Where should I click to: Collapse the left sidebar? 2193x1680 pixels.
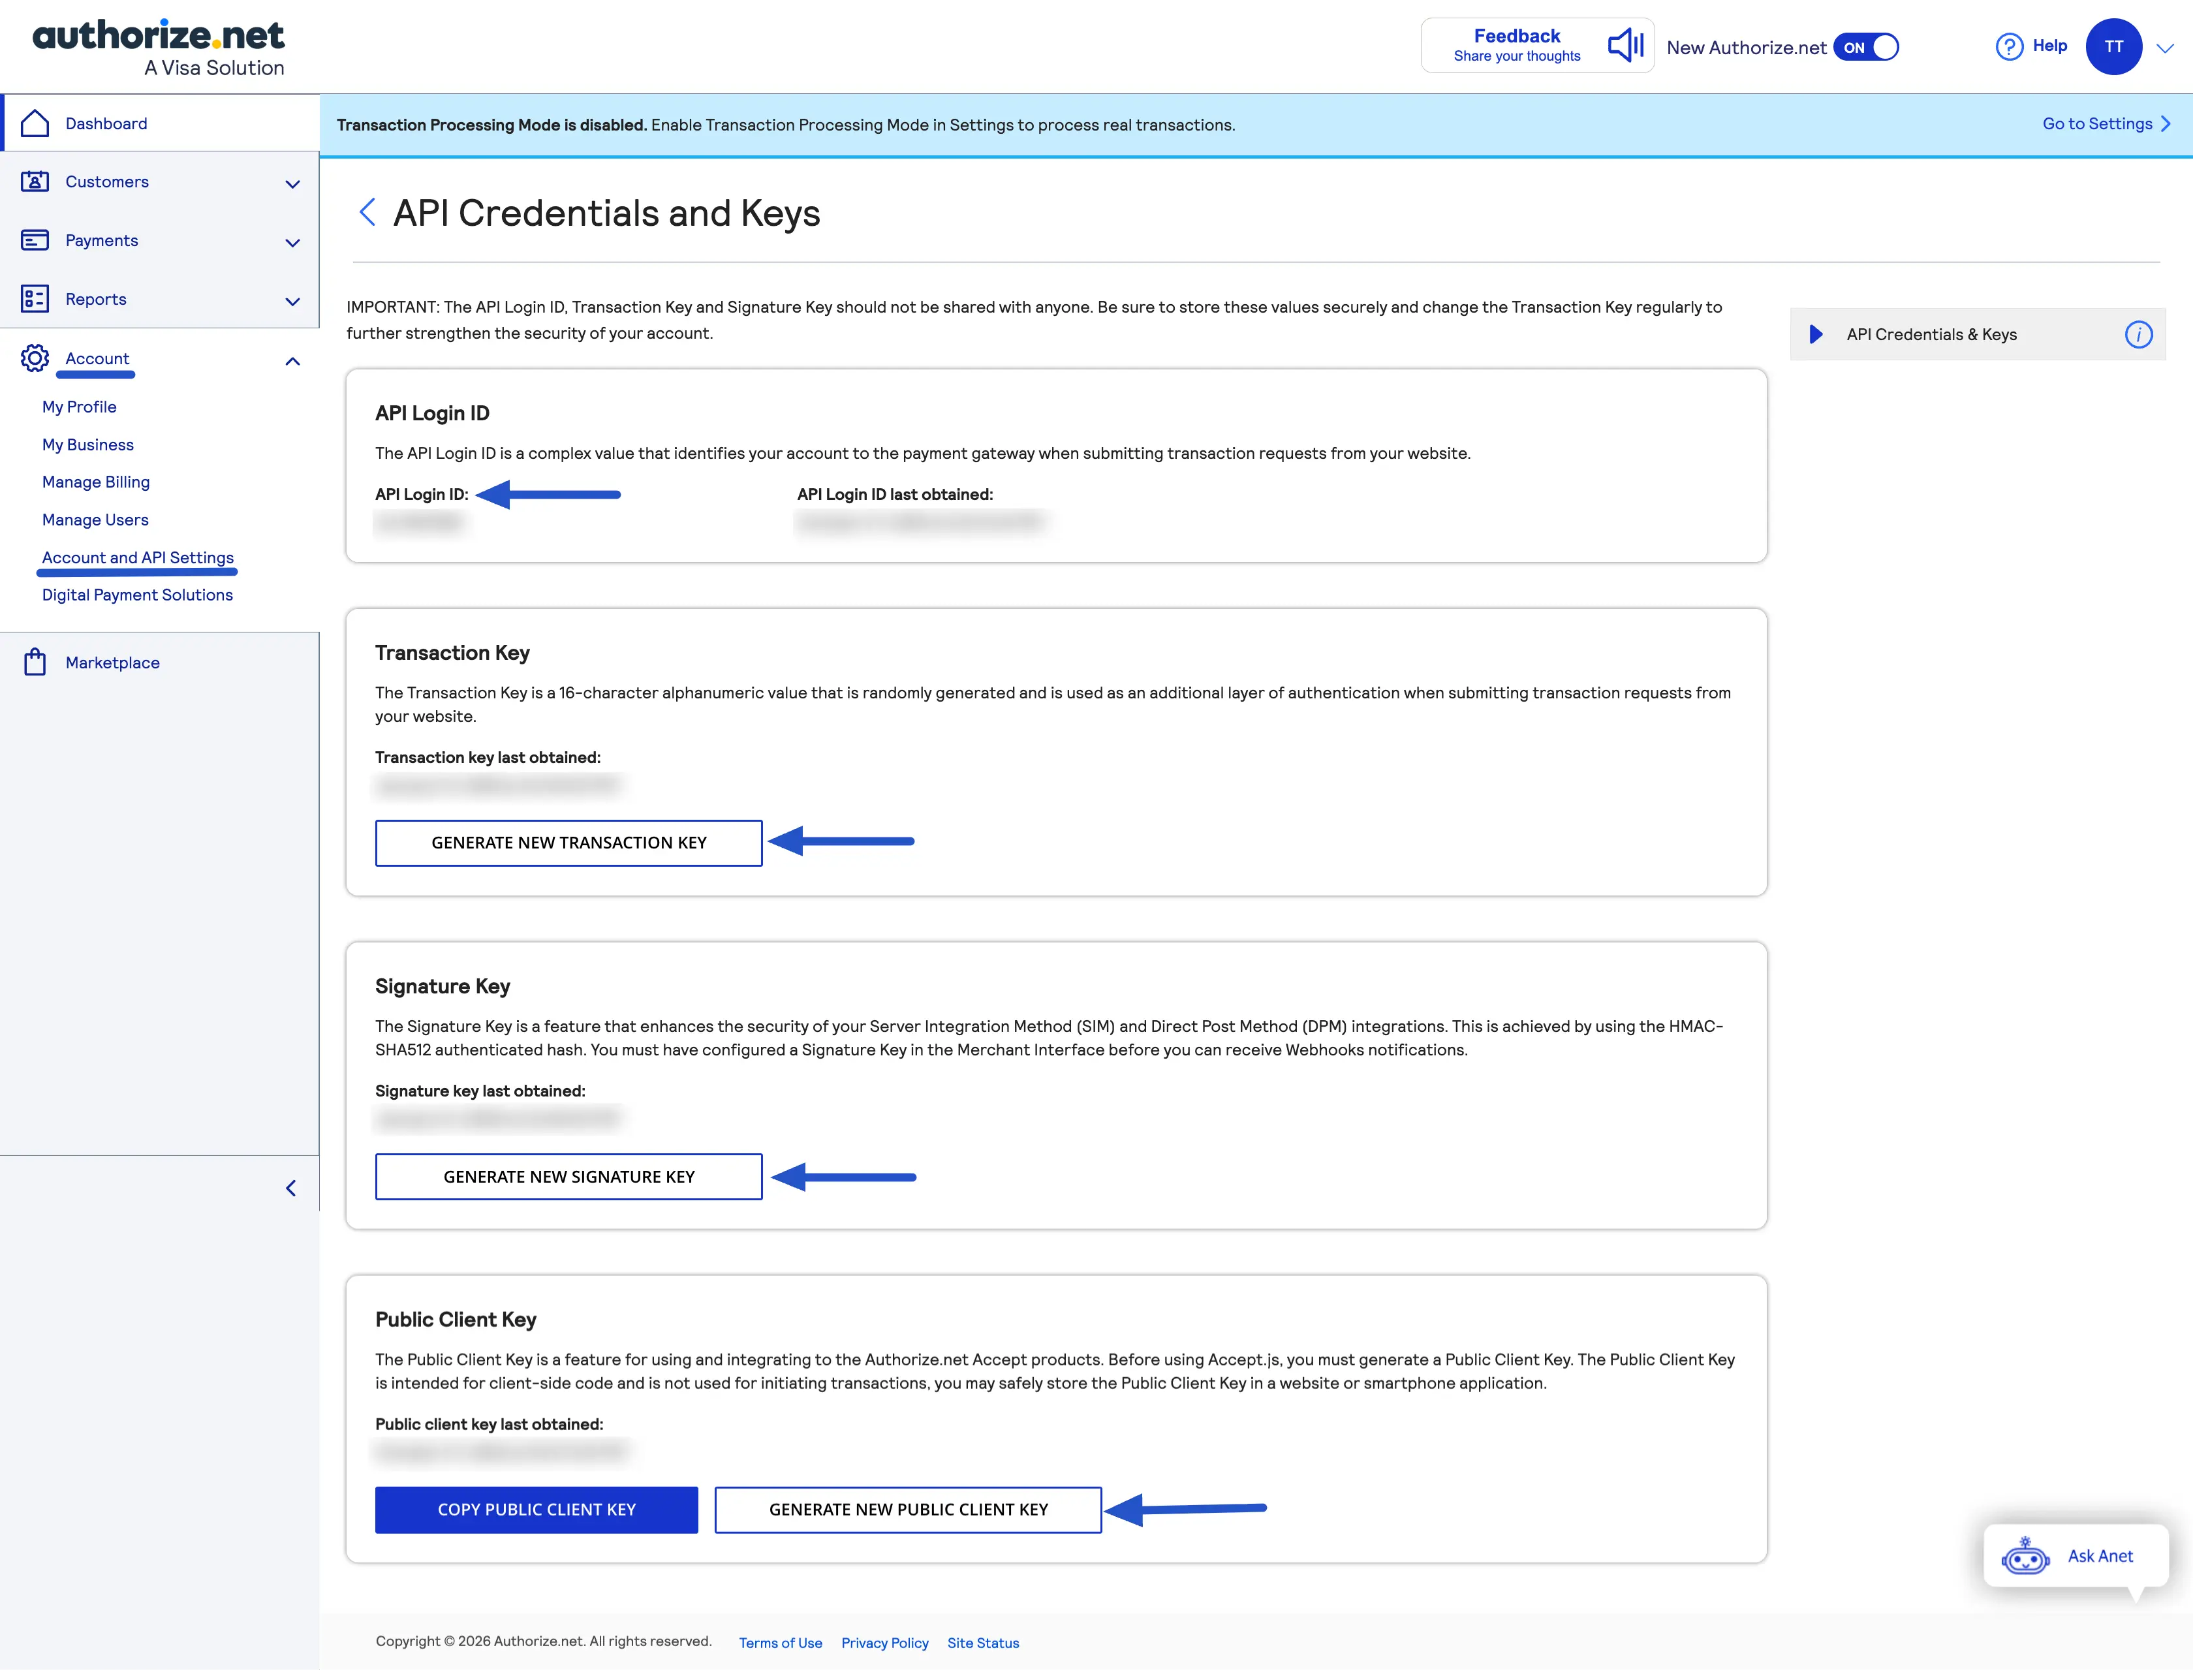292,1188
